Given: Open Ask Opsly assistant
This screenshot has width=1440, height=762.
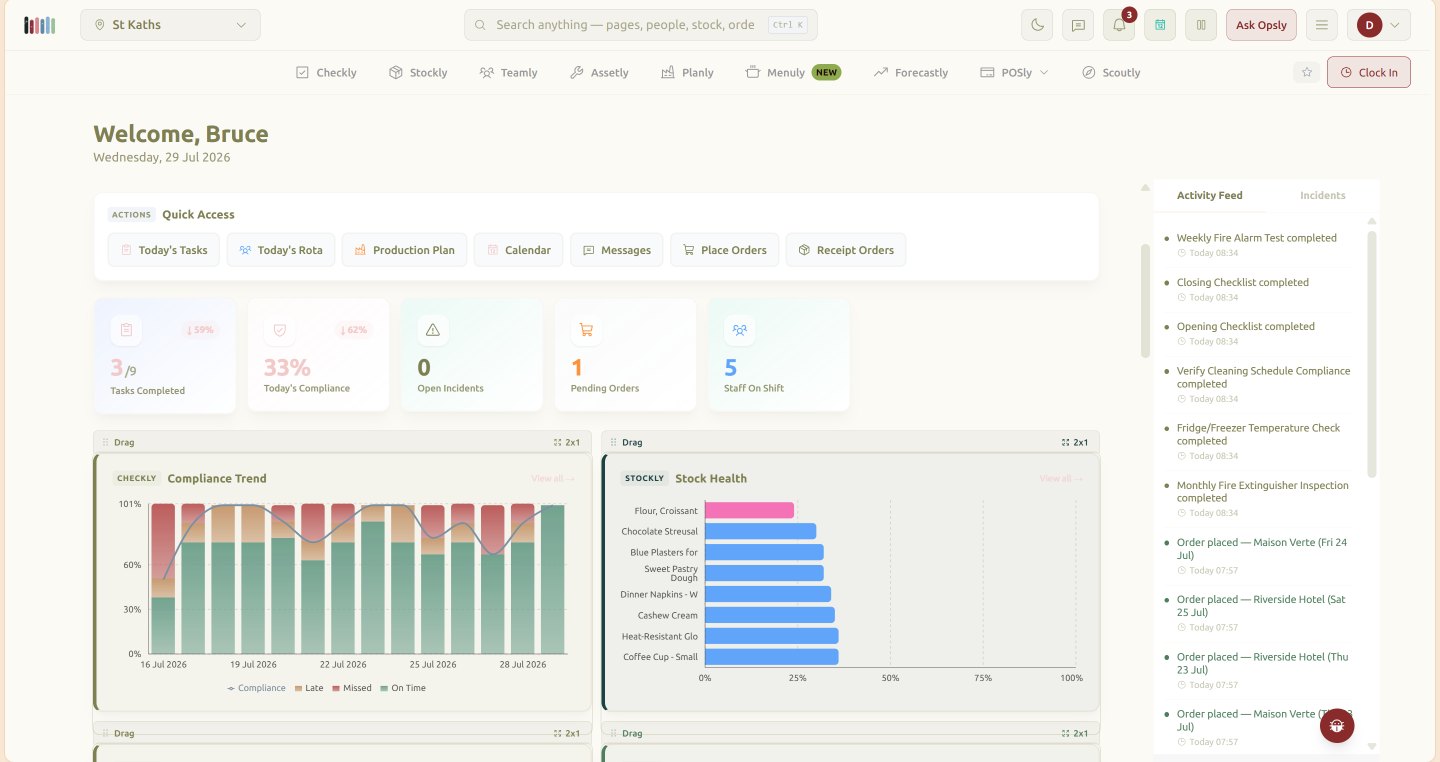Looking at the screenshot, I should pos(1261,25).
